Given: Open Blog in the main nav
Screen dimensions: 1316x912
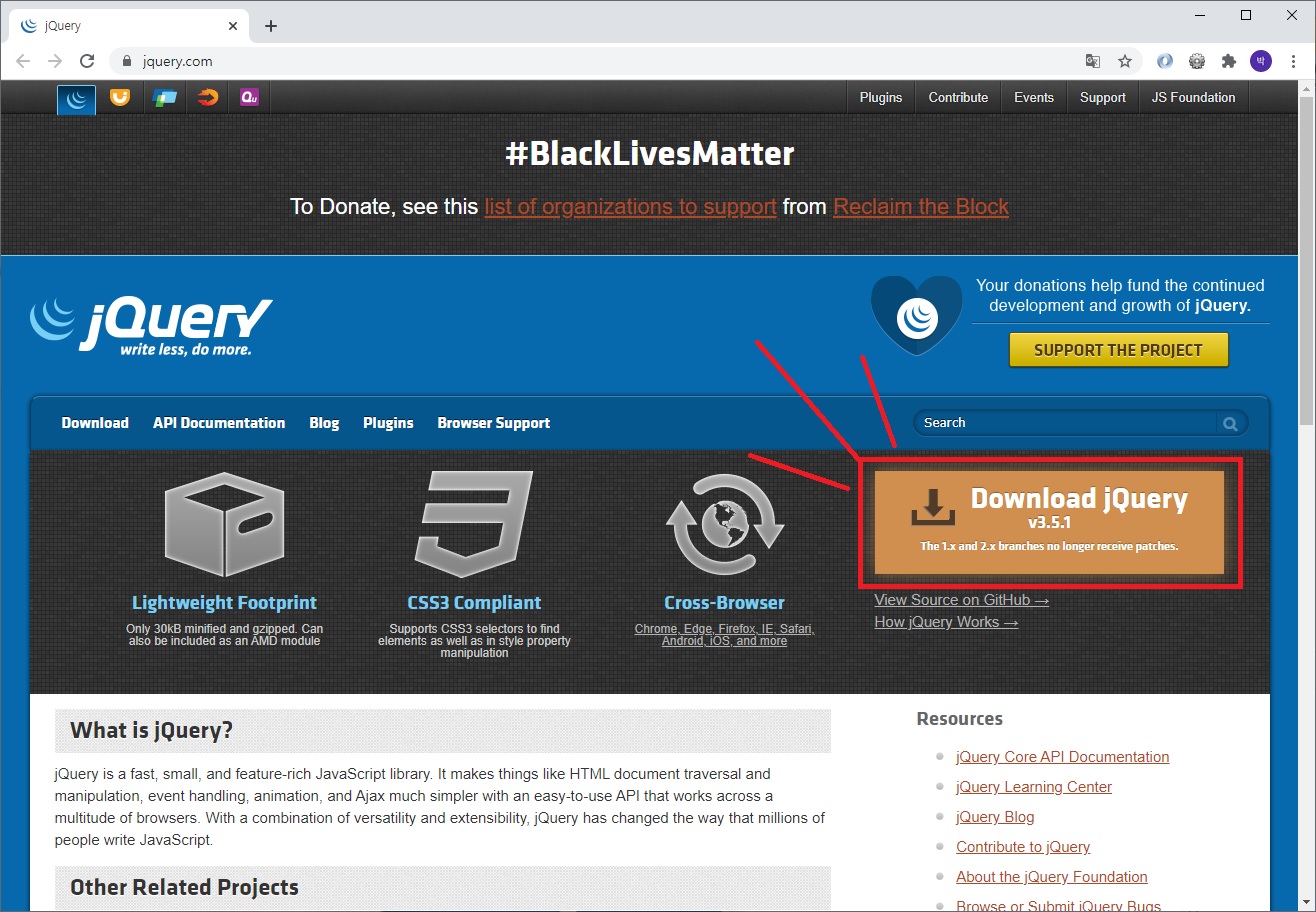Looking at the screenshot, I should point(324,423).
